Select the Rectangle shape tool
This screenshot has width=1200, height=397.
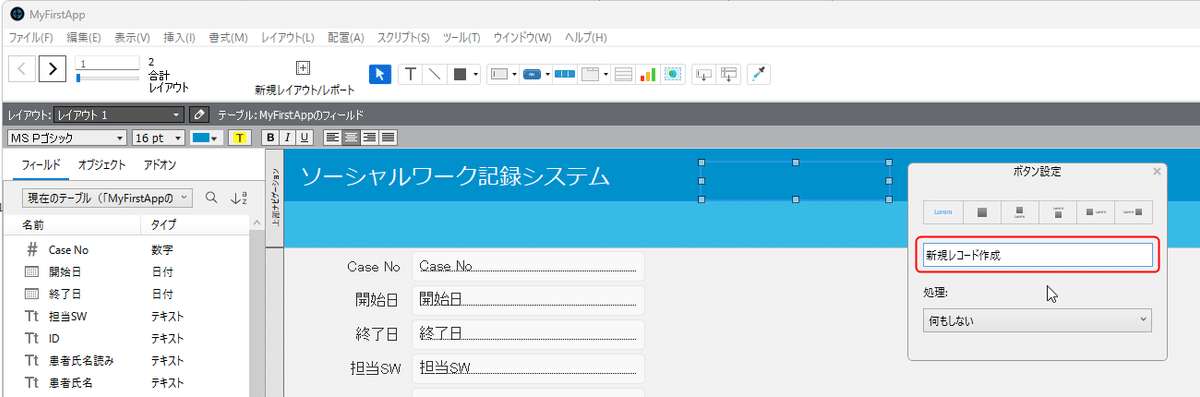click(460, 74)
